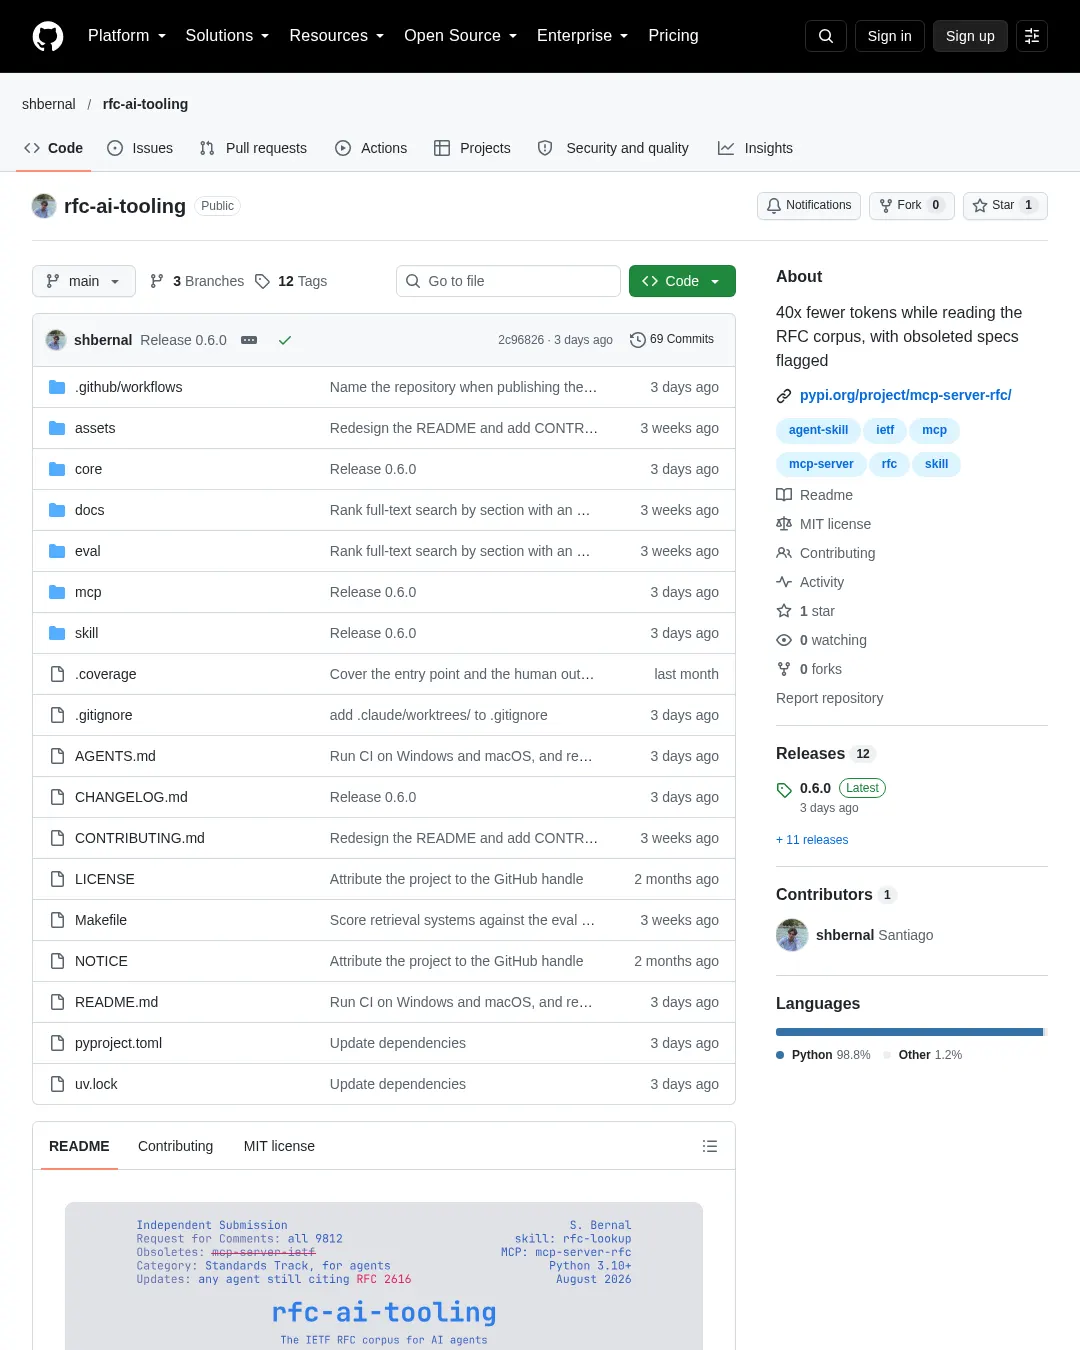Screen dimensions: 1080x1350
Task: Open appearance settings icon next to Sign up
Action: pyautogui.click(x=1032, y=36)
